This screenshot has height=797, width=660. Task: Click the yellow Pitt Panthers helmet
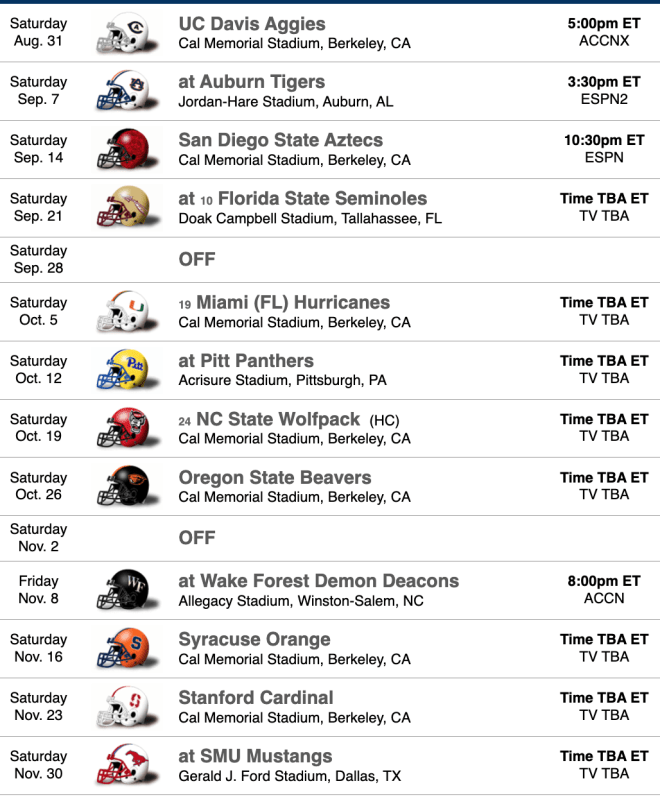coord(127,370)
